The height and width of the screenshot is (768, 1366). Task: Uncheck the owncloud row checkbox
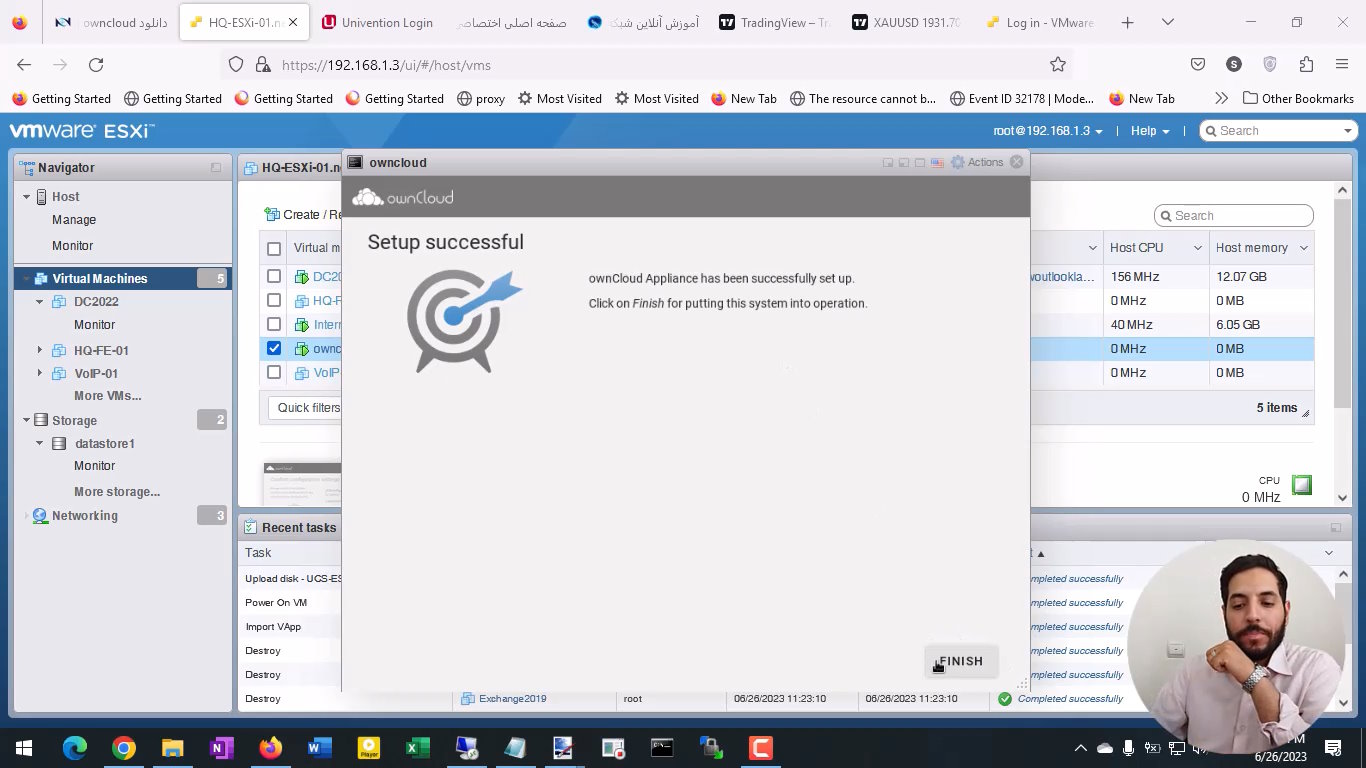[x=274, y=348]
